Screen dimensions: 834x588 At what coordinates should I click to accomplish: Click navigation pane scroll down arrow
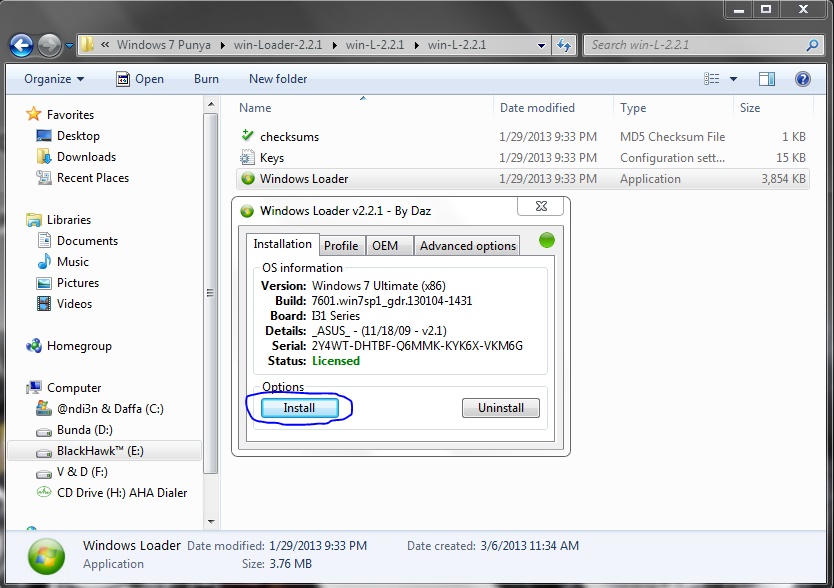tap(211, 521)
